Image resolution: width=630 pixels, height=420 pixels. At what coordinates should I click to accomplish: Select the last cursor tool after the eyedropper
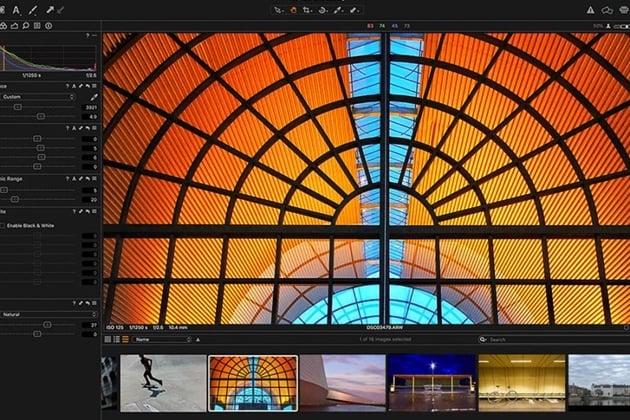point(354,10)
